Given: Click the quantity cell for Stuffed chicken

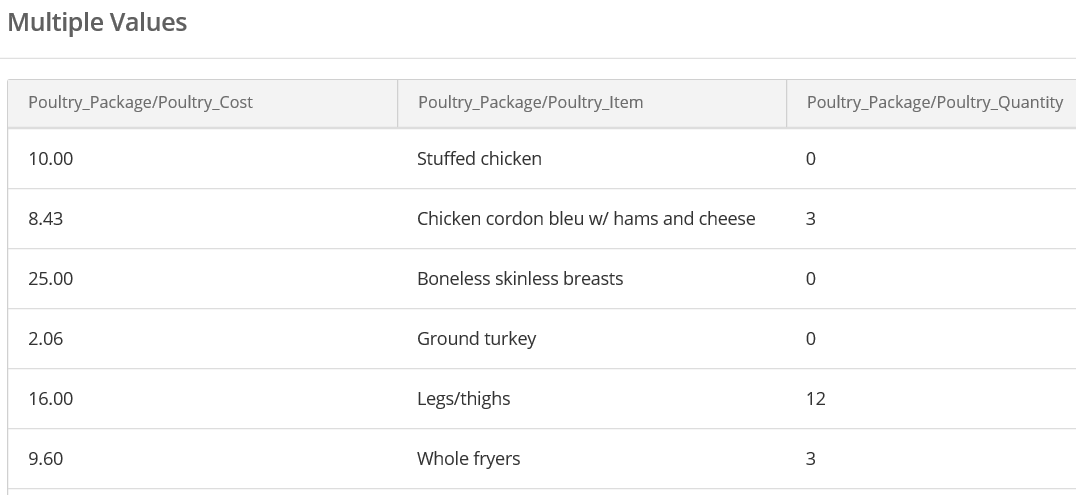Looking at the screenshot, I should 811,158.
